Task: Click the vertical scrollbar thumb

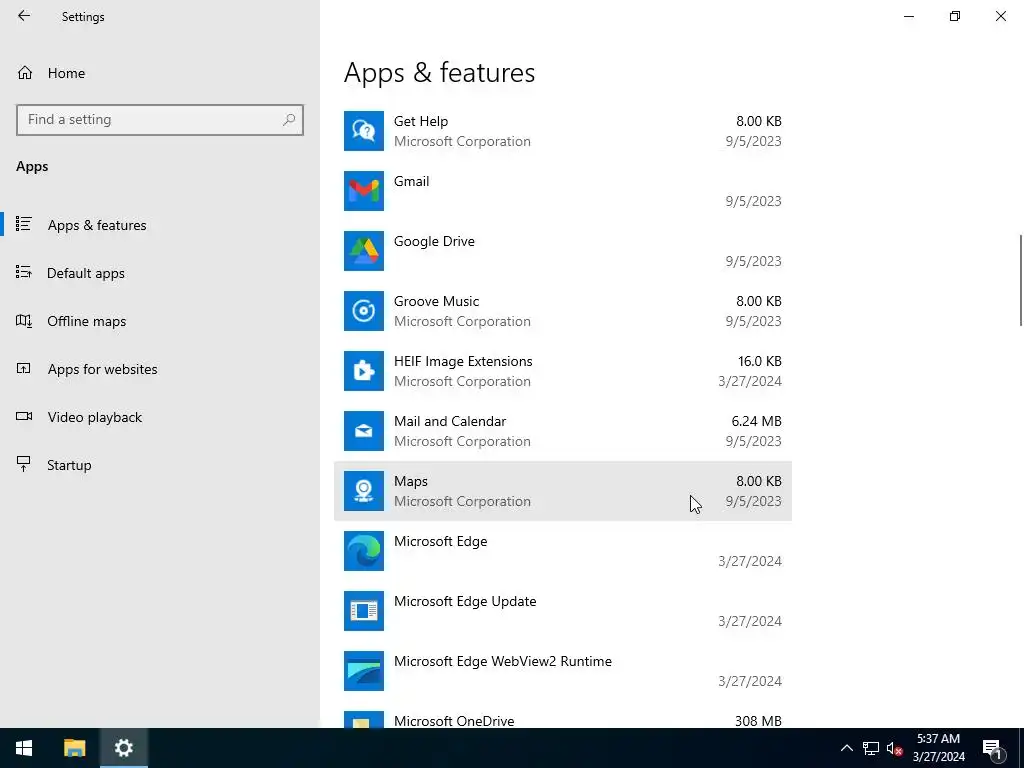Action: [1021, 280]
